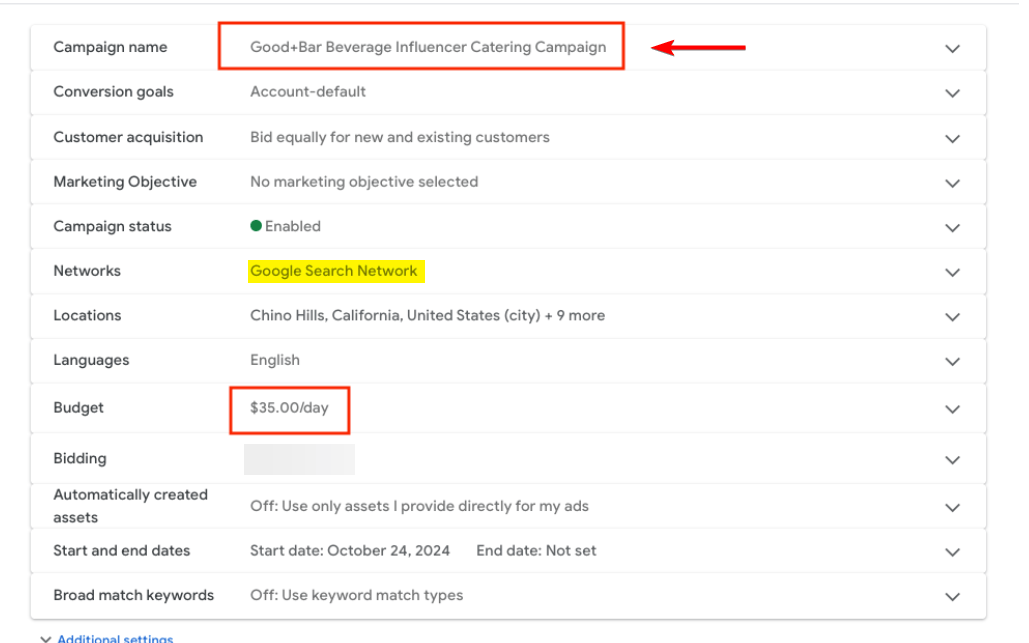Image resolution: width=1029 pixels, height=643 pixels.
Task: Open the Languages row chevron
Action: click(952, 362)
